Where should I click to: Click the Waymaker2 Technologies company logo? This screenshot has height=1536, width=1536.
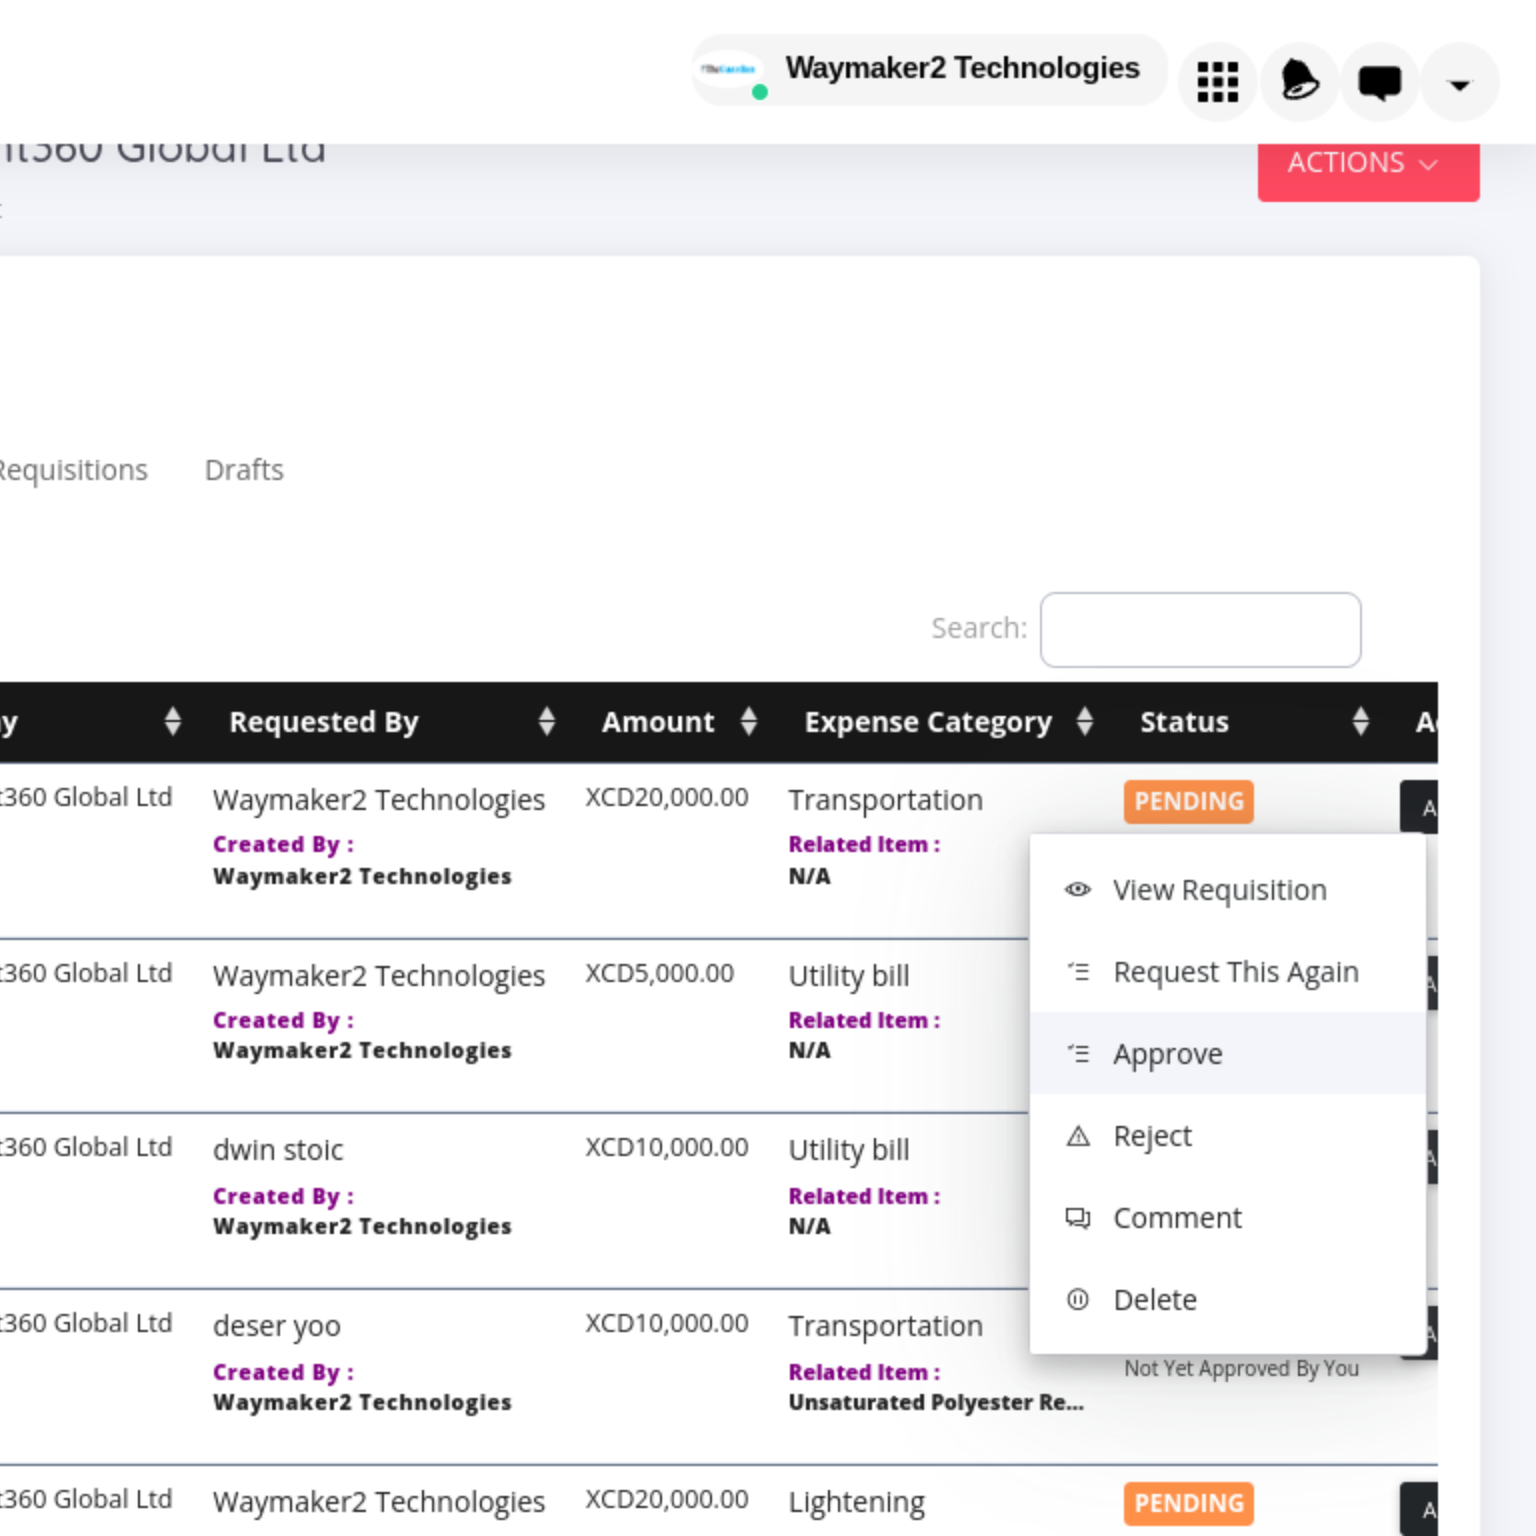[x=729, y=70]
